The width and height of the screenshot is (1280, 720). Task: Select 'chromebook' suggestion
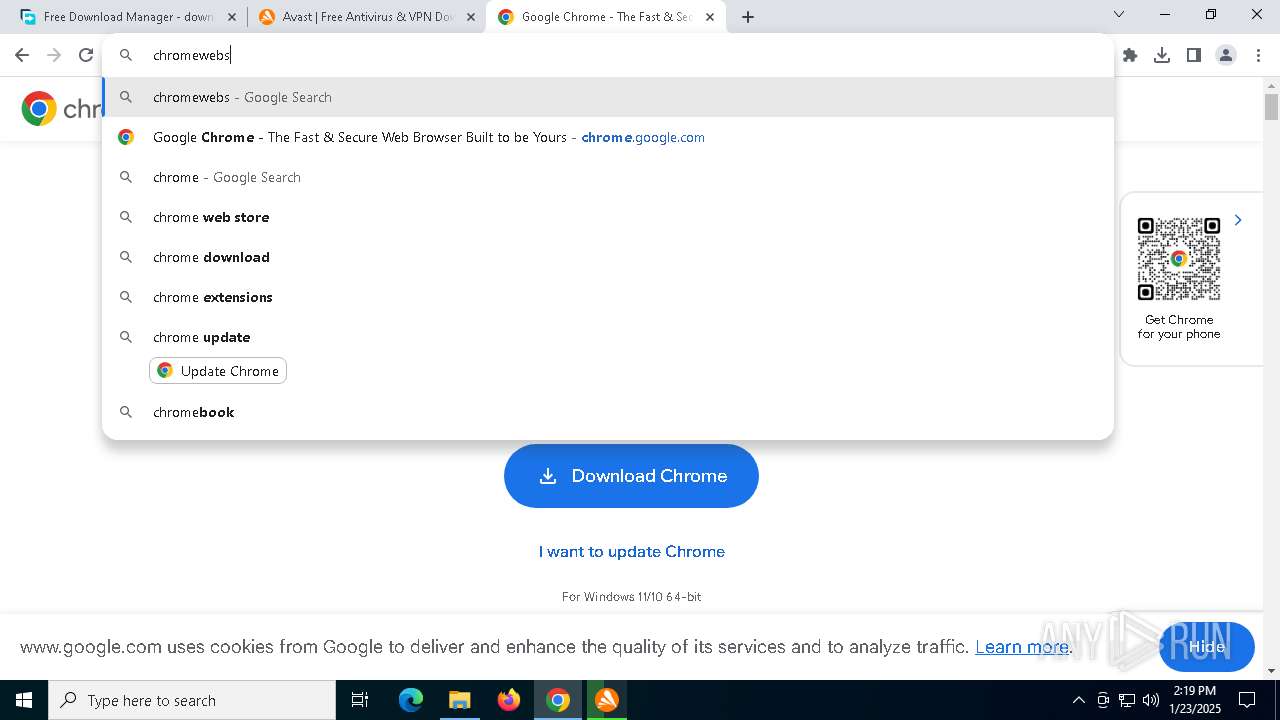tap(608, 412)
